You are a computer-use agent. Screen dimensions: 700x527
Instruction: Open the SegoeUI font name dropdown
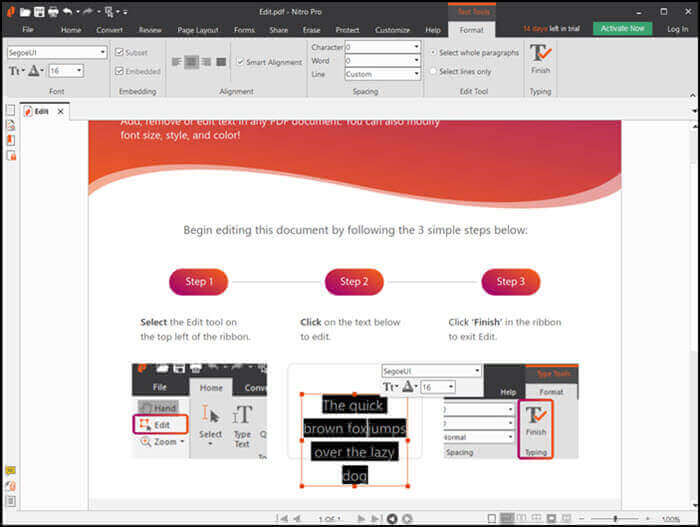pyautogui.click(x=102, y=52)
